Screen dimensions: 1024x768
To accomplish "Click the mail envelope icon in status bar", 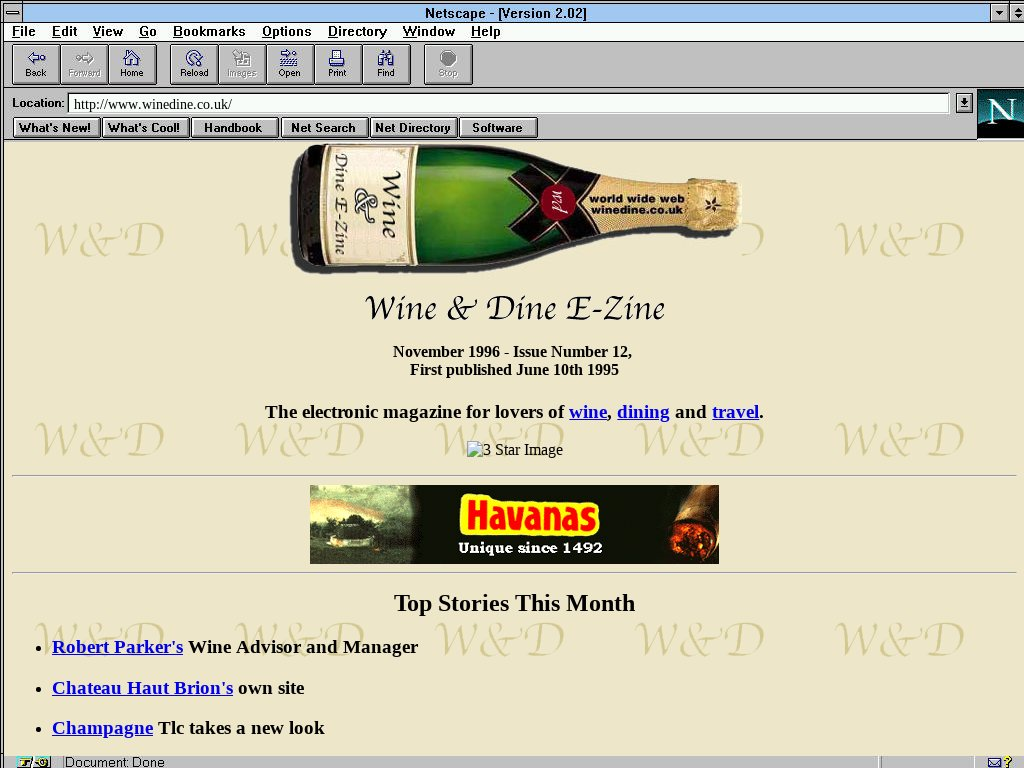I will 994,762.
